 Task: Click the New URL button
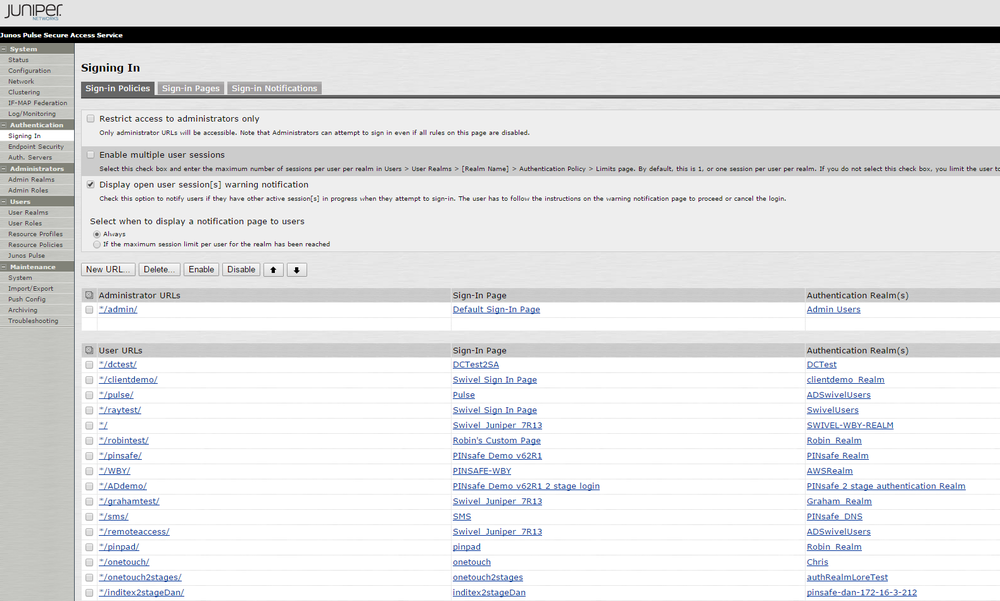tap(108, 269)
